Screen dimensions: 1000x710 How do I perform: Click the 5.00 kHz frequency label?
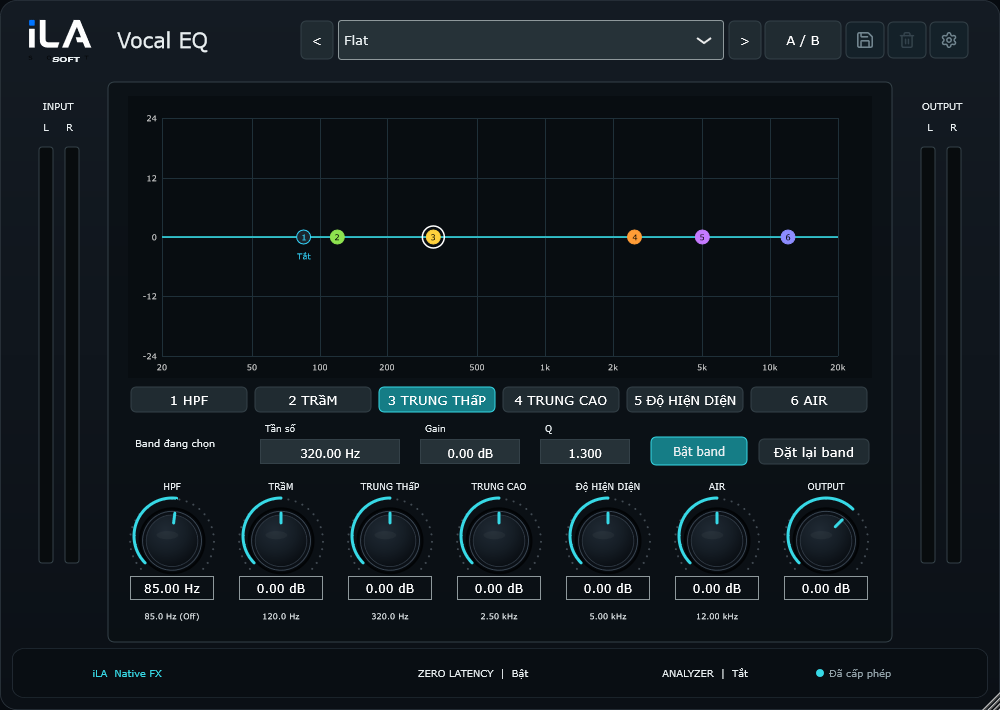pos(608,616)
